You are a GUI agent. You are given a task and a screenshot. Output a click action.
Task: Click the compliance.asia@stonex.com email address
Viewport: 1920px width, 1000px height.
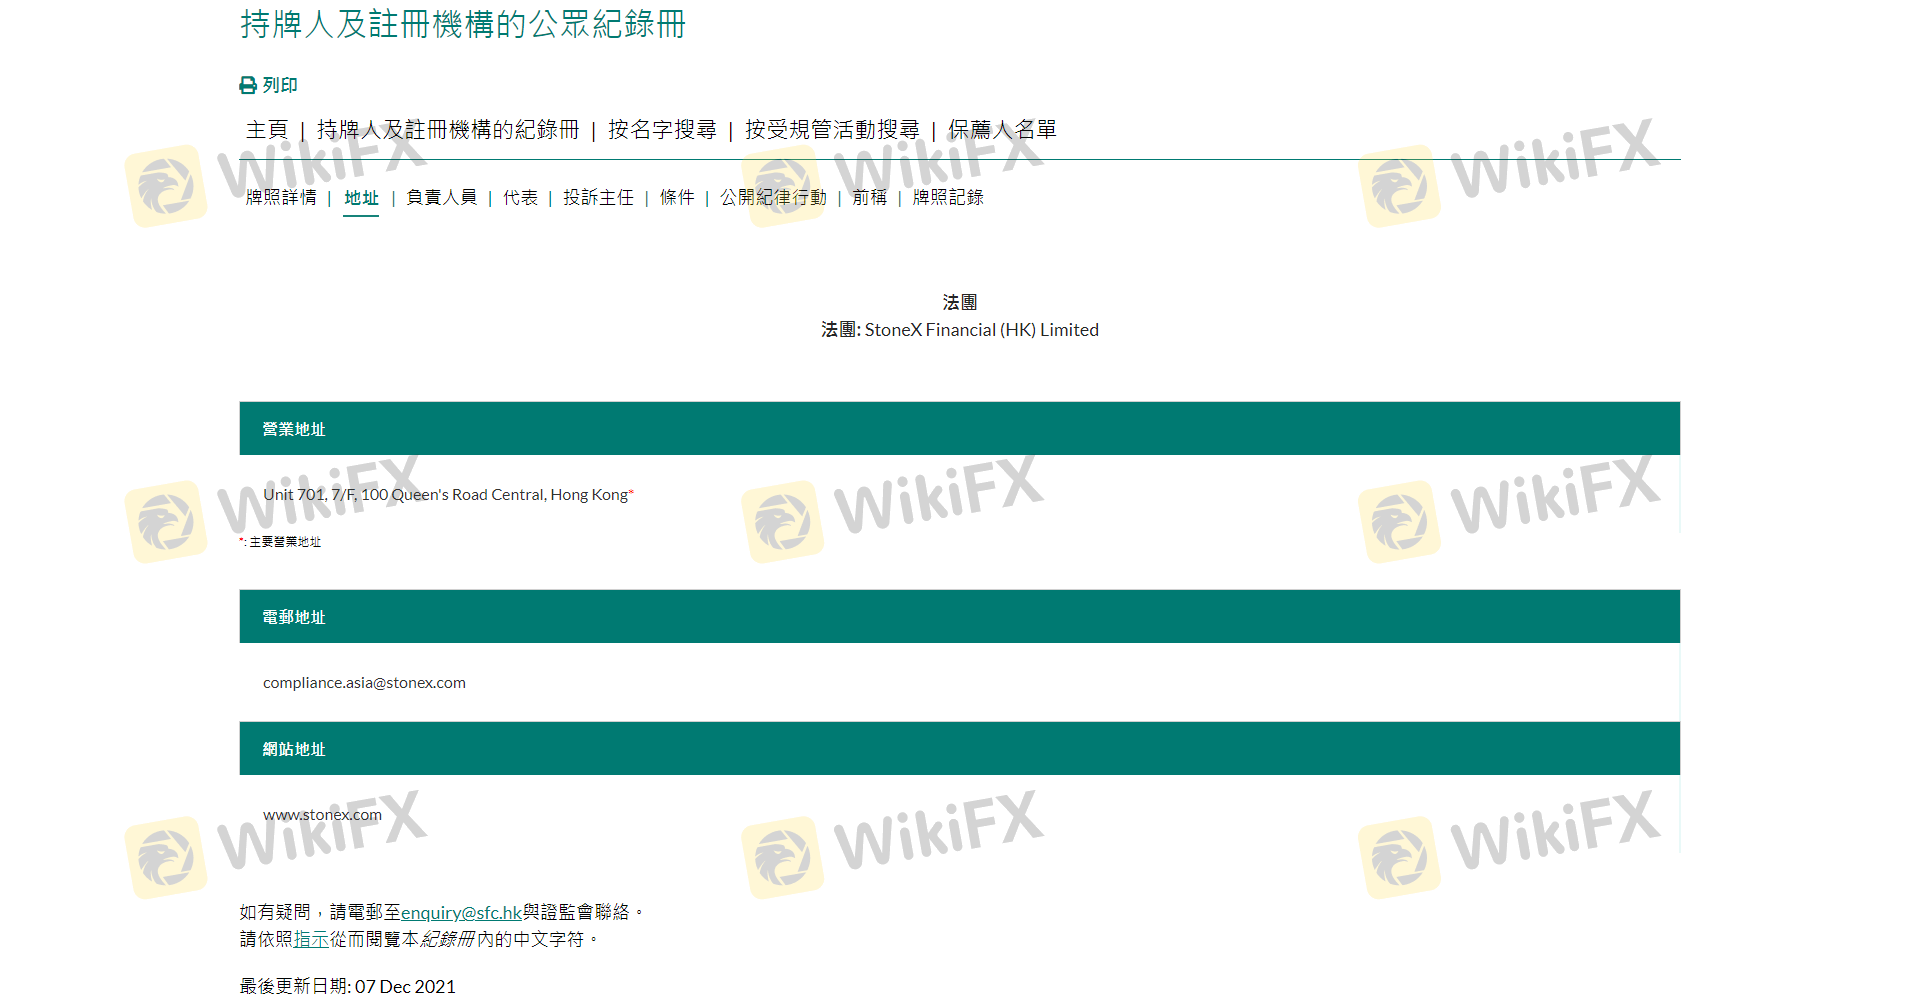pos(364,683)
